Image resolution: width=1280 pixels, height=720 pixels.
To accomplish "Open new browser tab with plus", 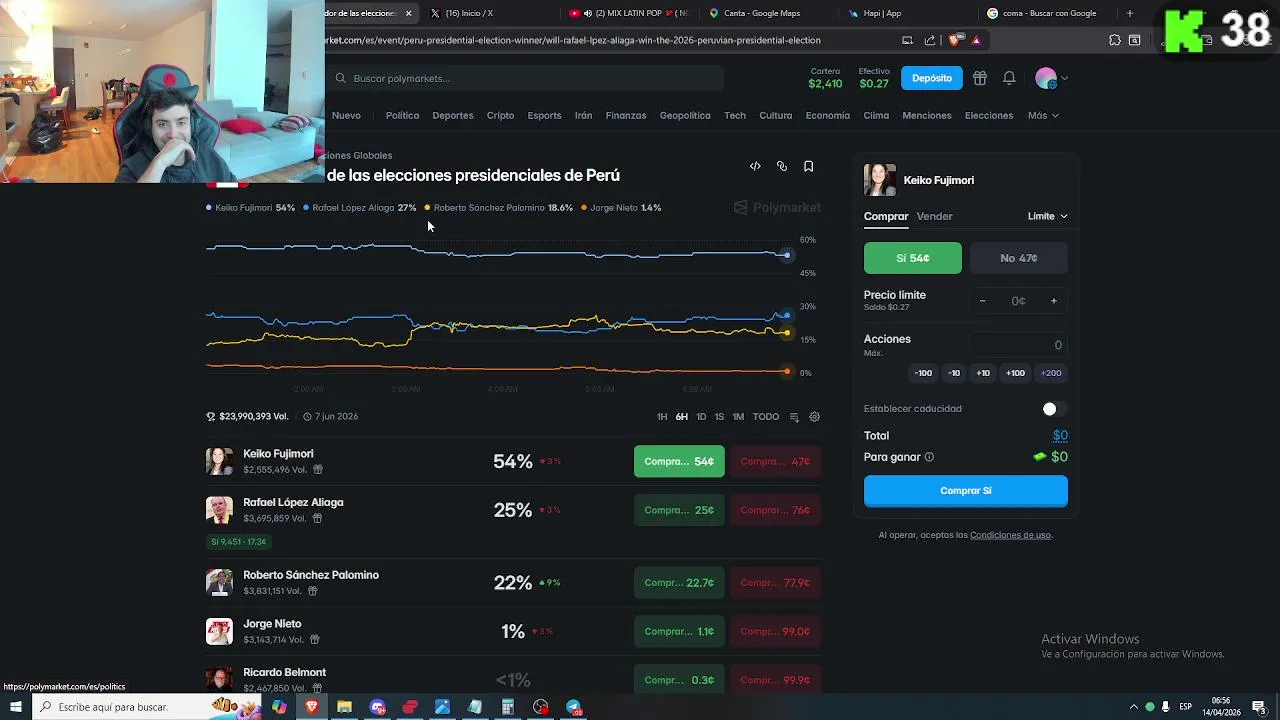I will point(1130,13).
